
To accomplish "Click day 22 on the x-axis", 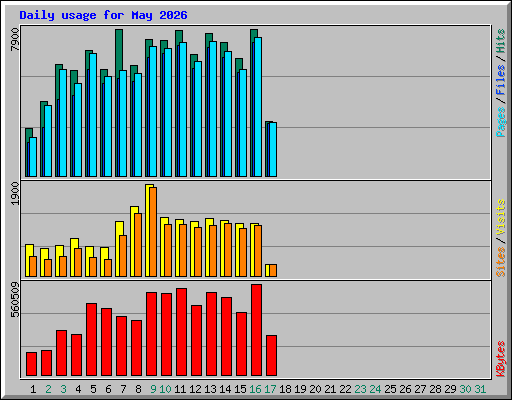I will click(345, 389).
